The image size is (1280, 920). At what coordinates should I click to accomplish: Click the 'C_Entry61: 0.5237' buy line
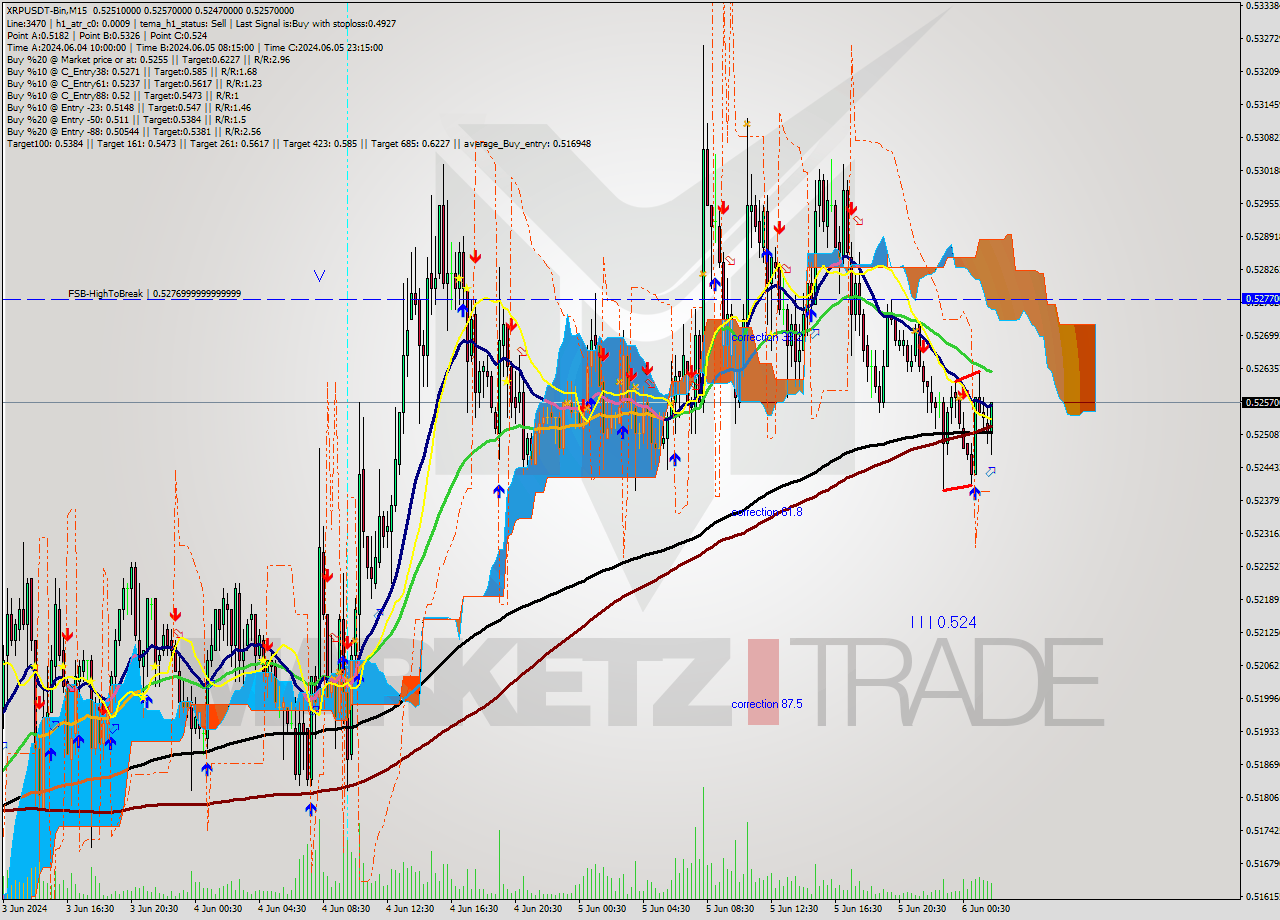(134, 83)
